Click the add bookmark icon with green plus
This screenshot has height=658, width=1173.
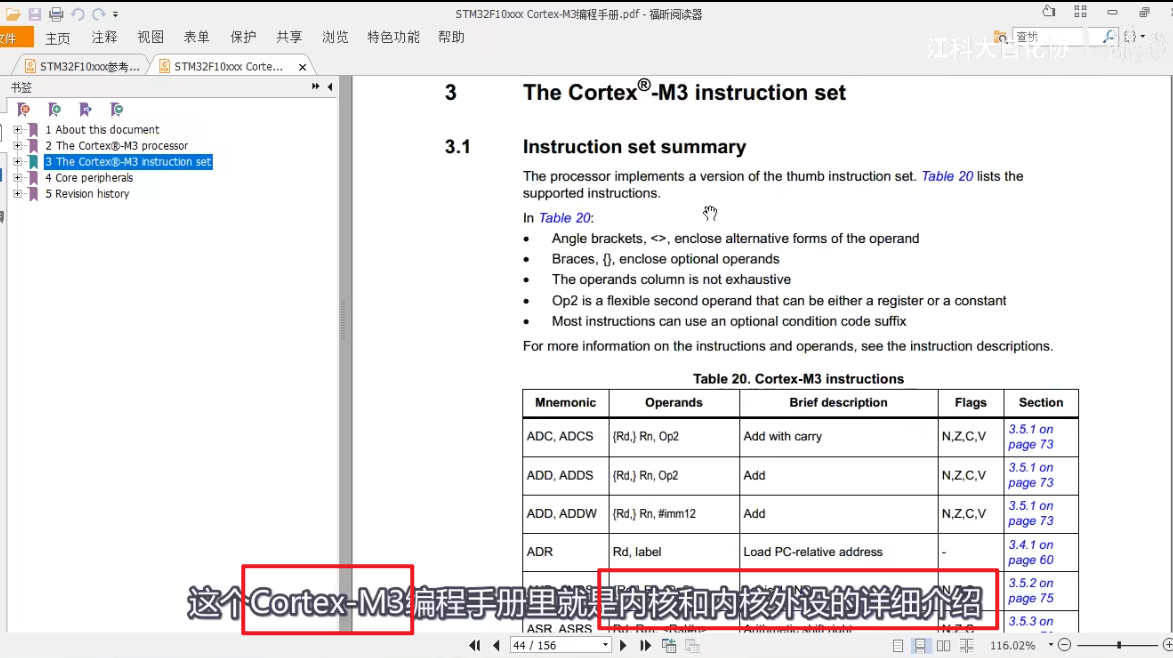(54, 110)
